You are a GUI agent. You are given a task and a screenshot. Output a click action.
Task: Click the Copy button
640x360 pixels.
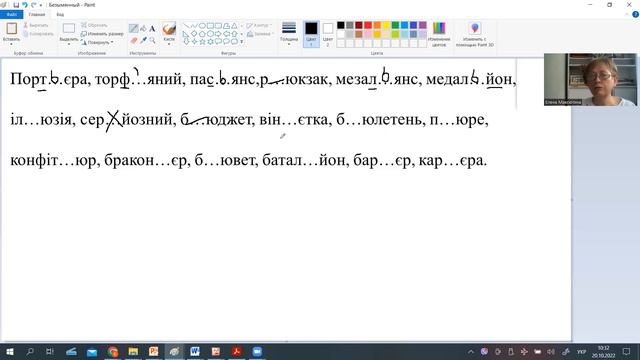(x=38, y=34)
